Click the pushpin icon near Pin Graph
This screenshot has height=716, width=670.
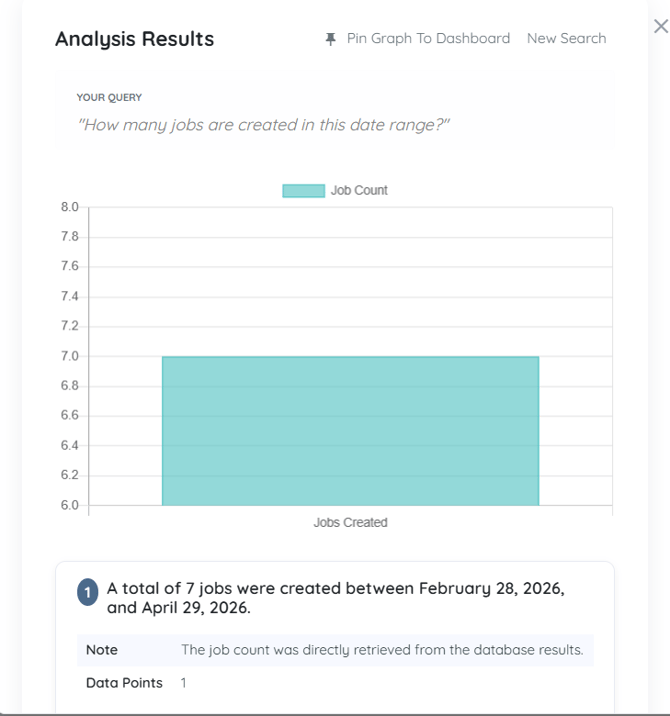[330, 39]
